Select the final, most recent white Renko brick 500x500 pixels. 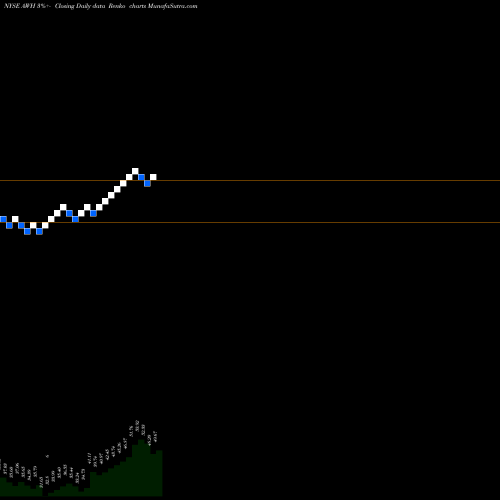pyautogui.click(x=153, y=177)
